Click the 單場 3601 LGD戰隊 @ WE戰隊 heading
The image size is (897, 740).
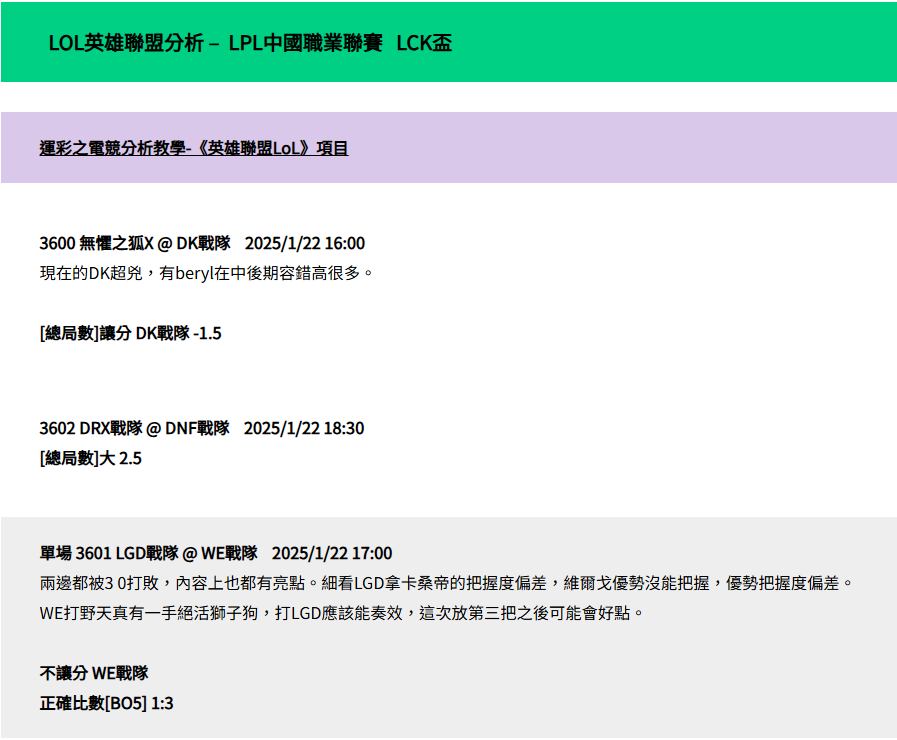216,553
